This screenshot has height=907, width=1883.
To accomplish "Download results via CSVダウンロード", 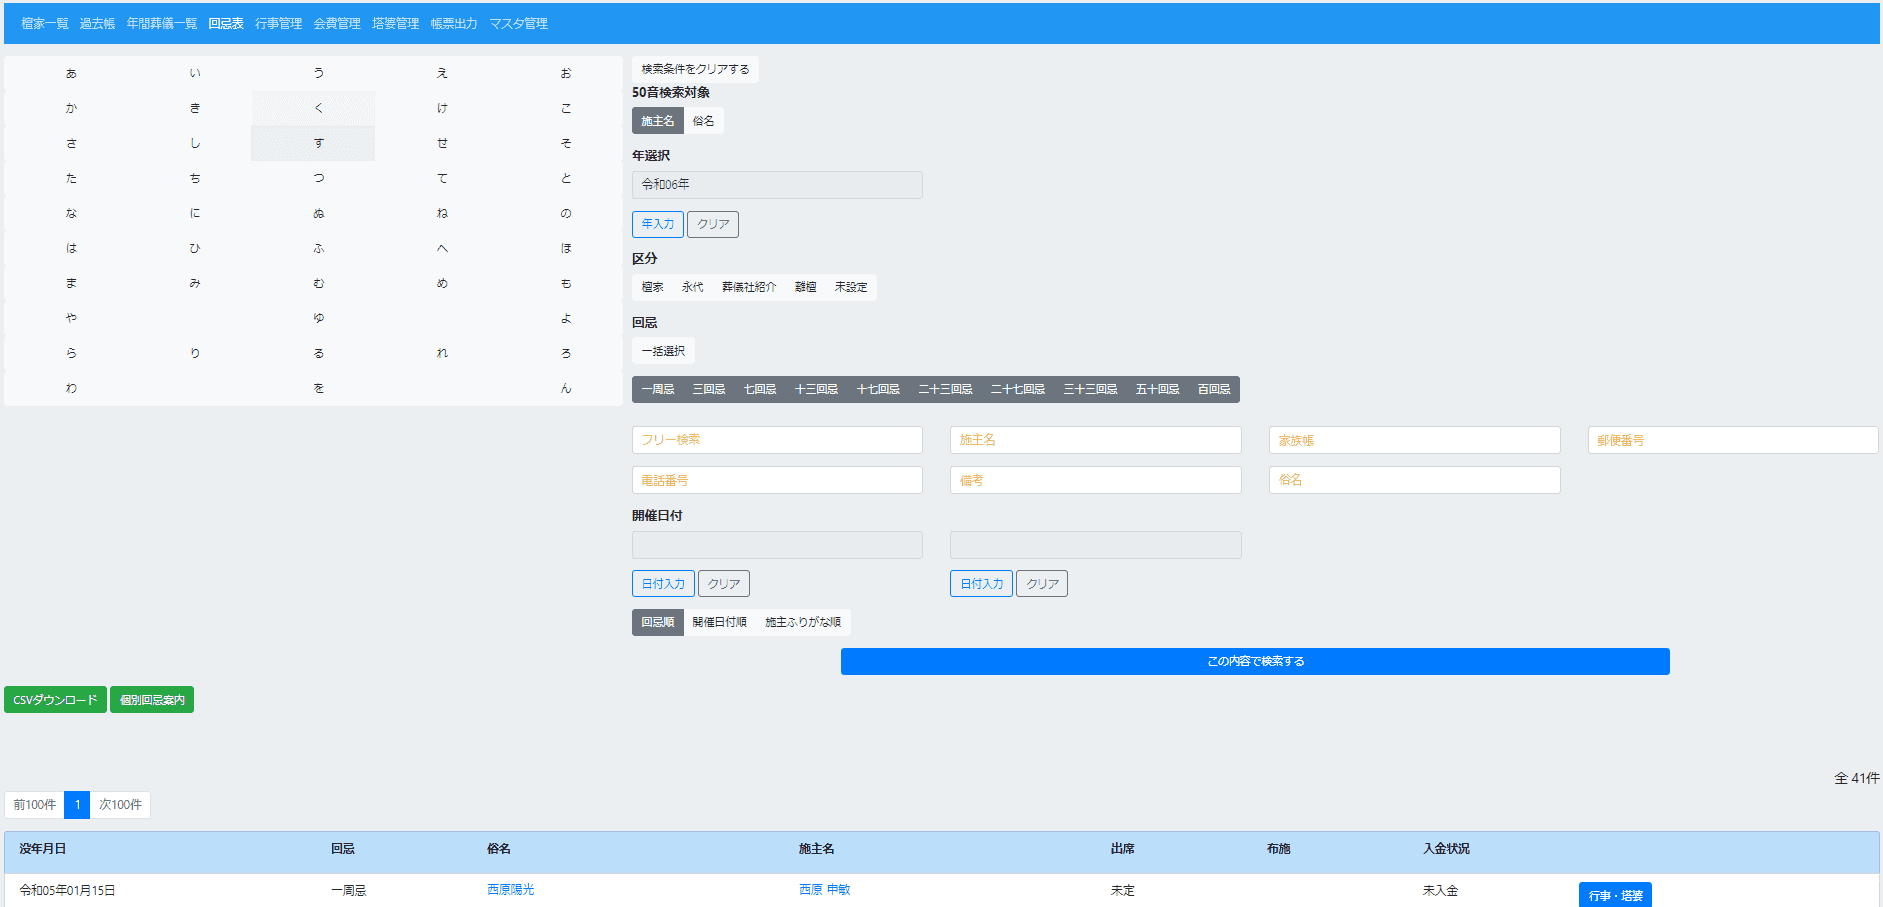I will click(x=55, y=700).
